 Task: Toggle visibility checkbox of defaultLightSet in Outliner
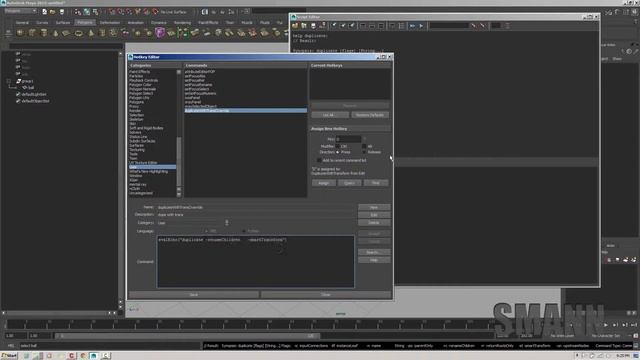pyautogui.click(x=18, y=94)
